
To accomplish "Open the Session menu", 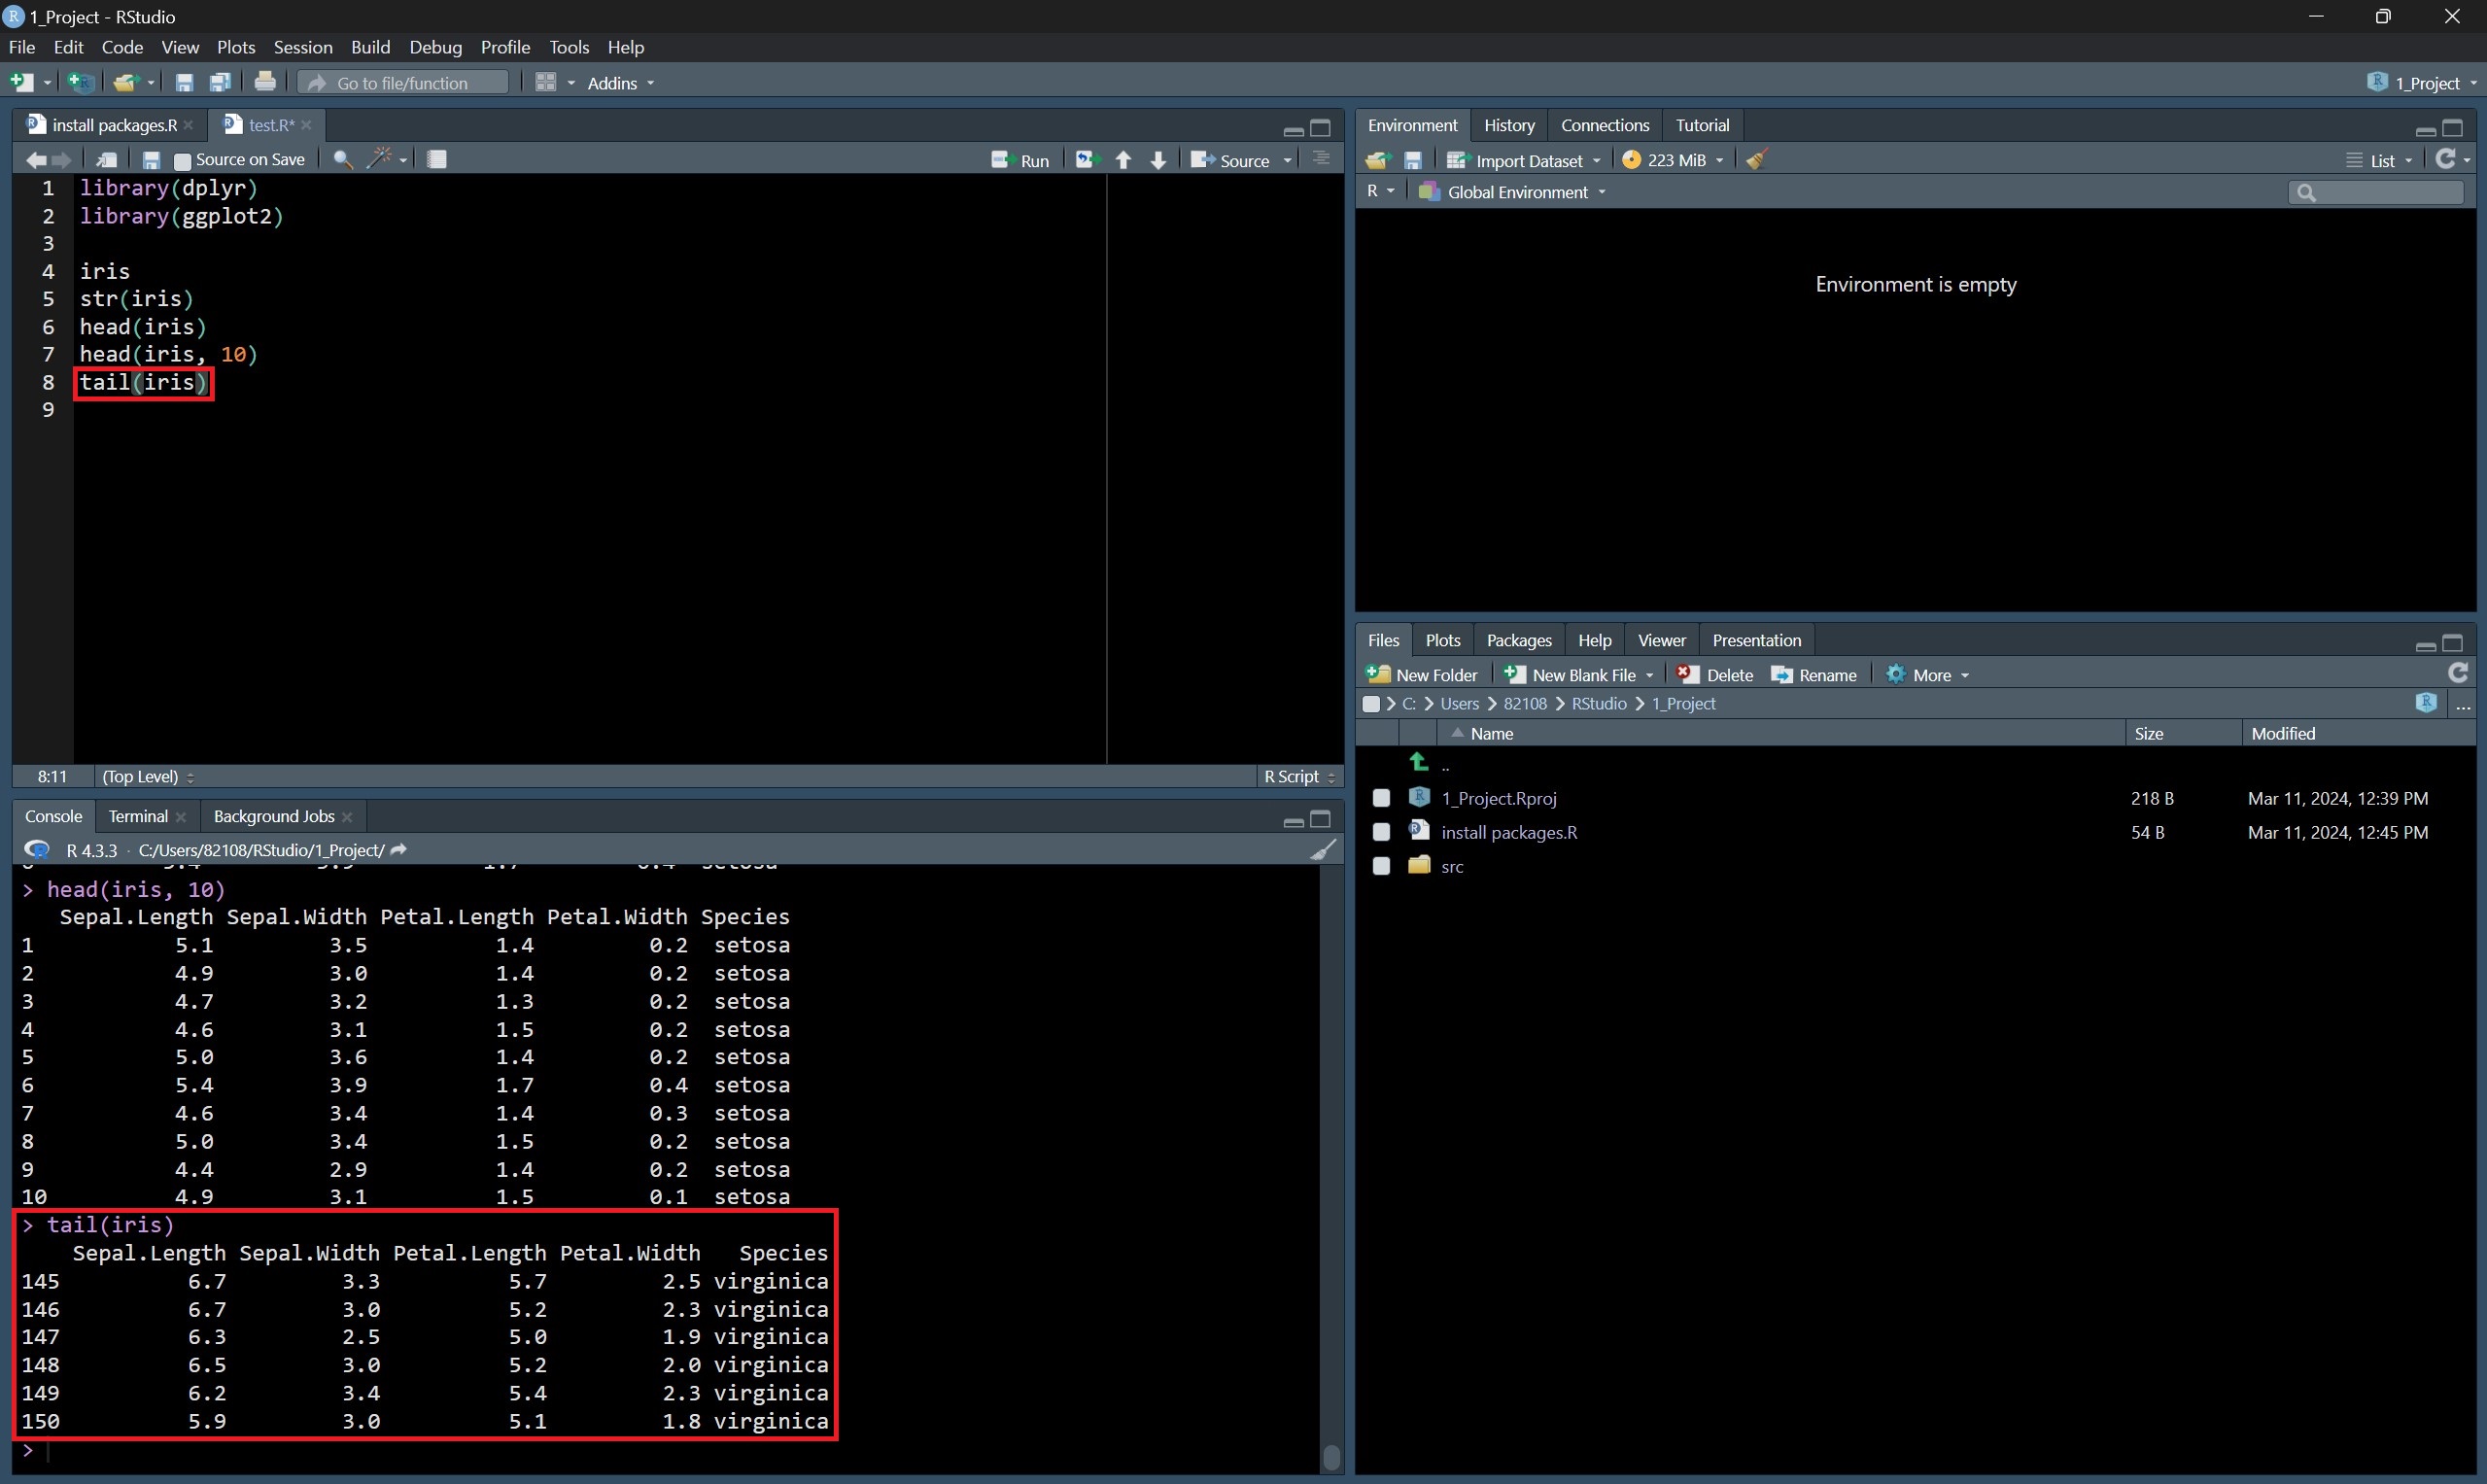I will 302,47.
